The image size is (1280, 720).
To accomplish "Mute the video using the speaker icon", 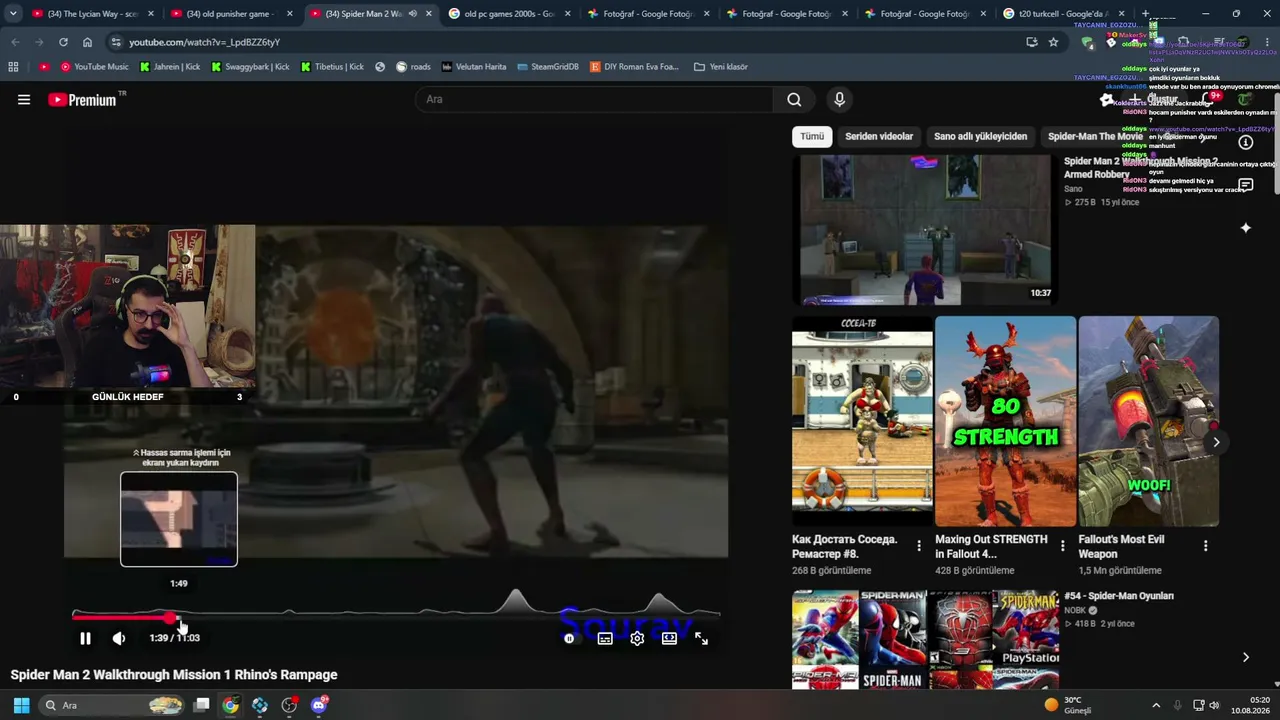I will pyautogui.click(x=119, y=638).
